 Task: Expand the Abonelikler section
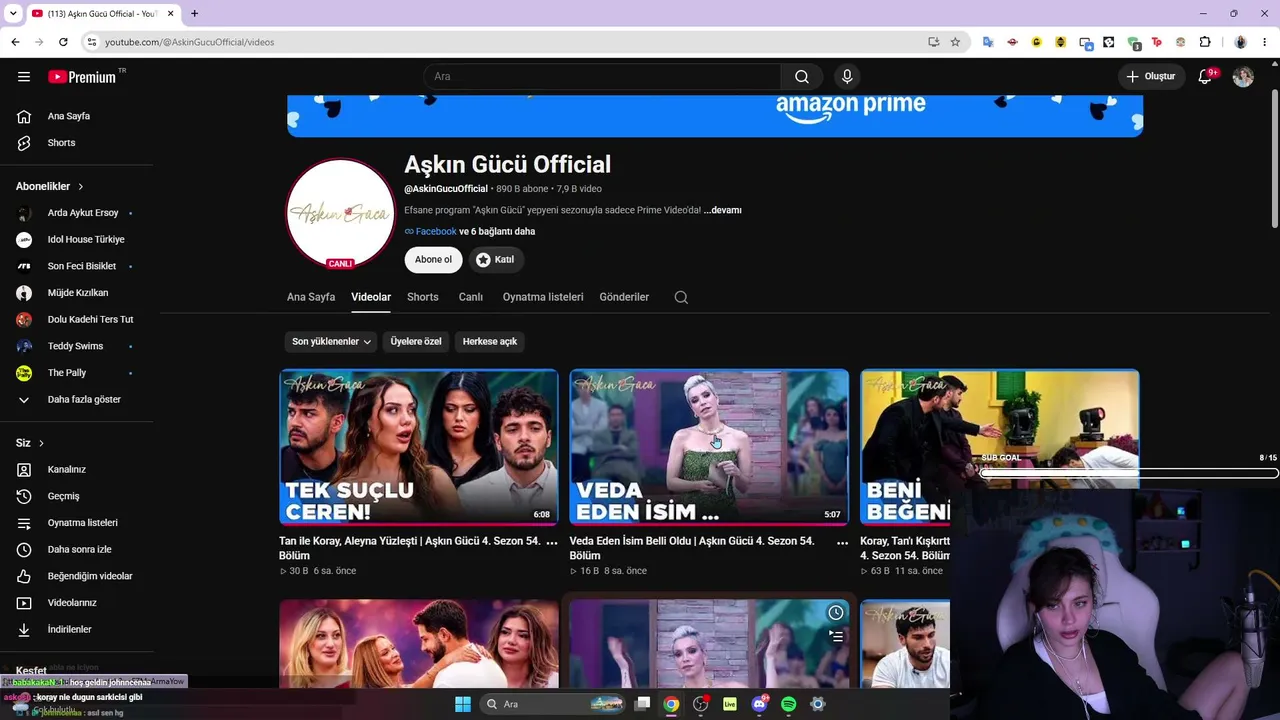(x=50, y=187)
